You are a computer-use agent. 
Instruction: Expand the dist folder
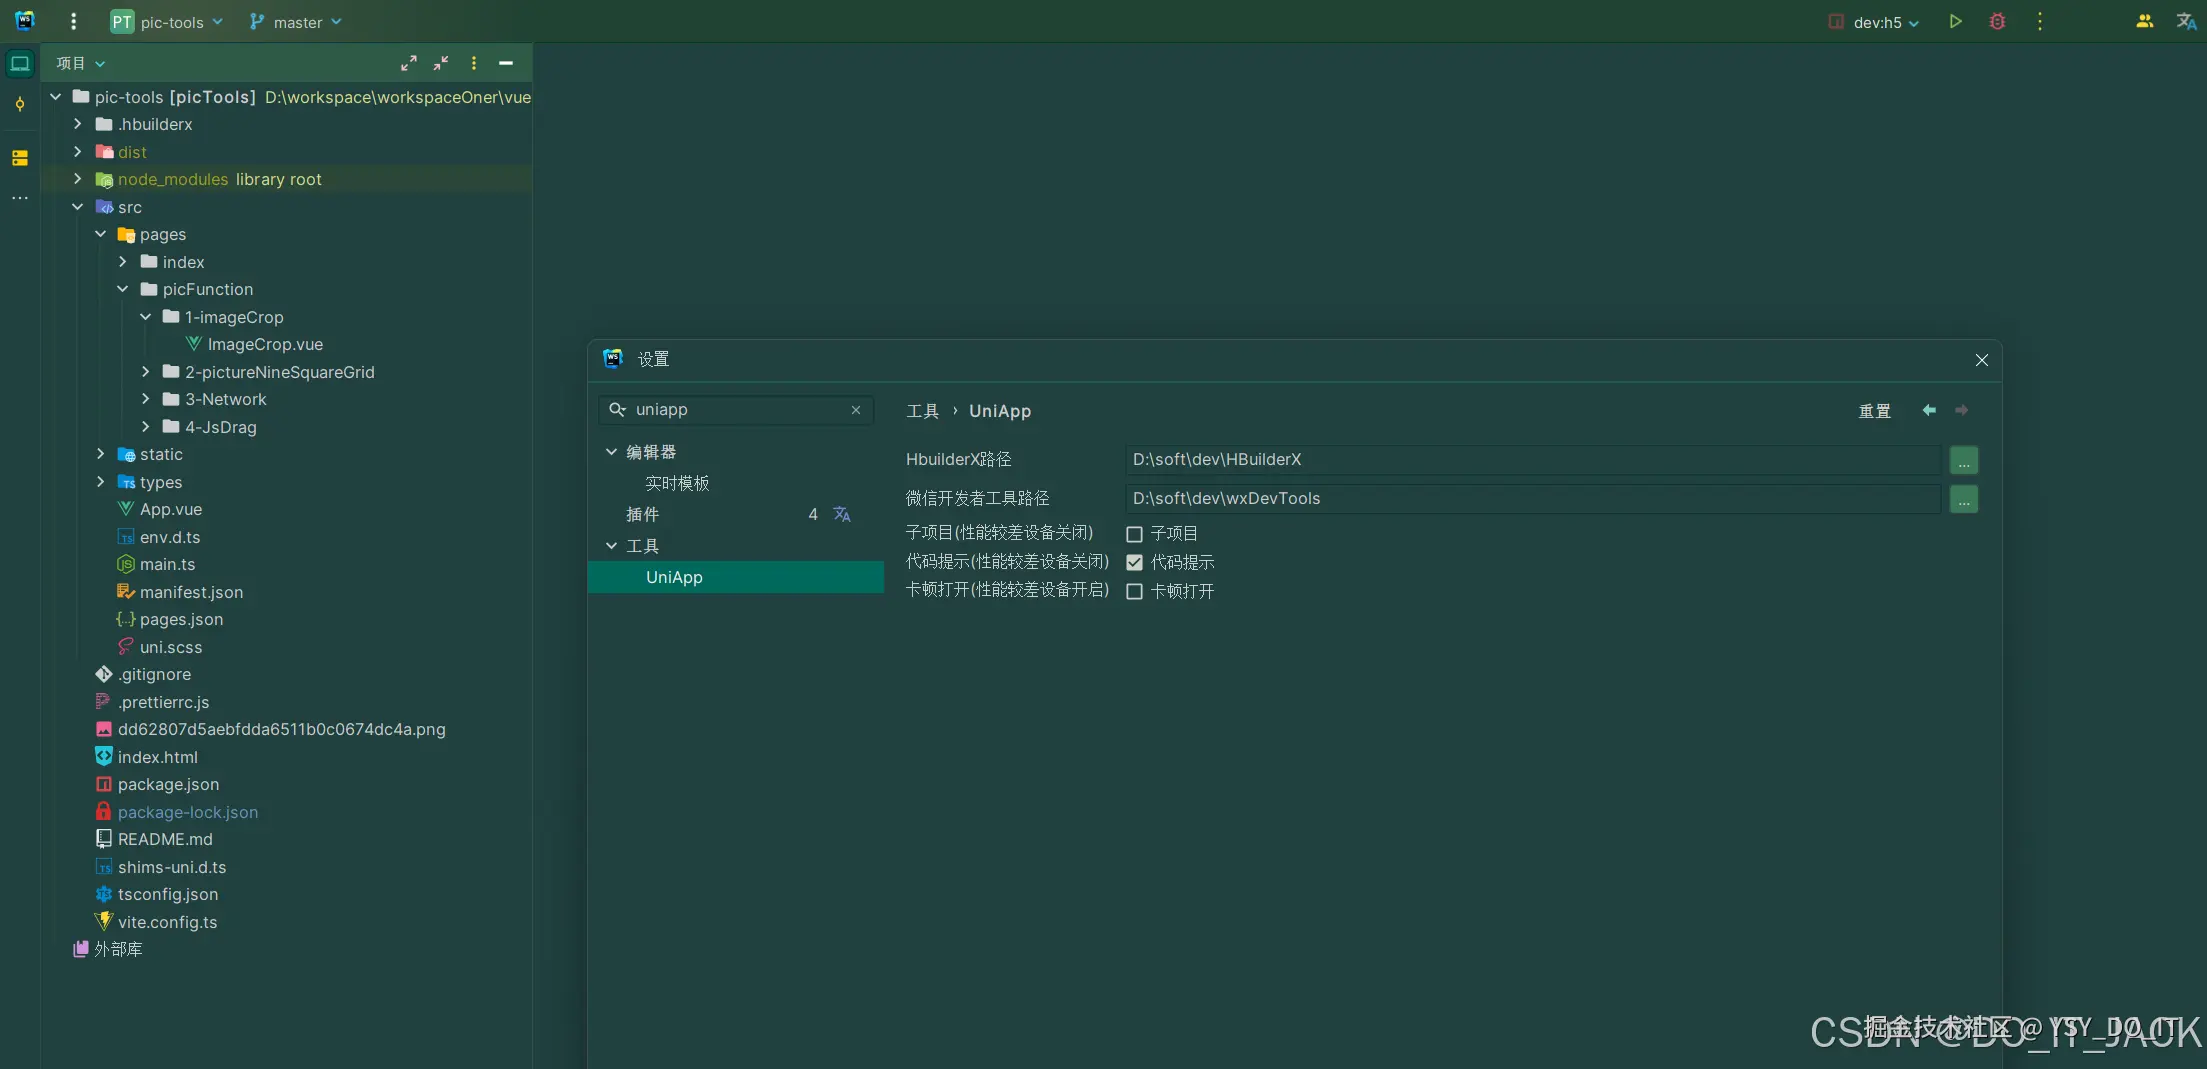(77, 152)
